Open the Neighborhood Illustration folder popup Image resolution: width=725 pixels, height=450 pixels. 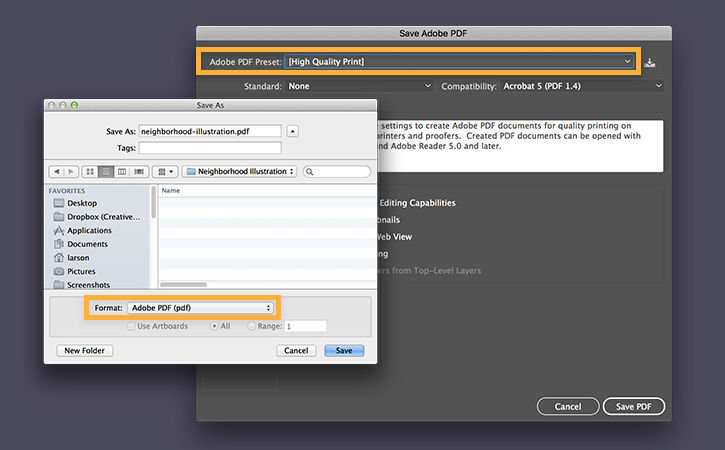[239, 172]
